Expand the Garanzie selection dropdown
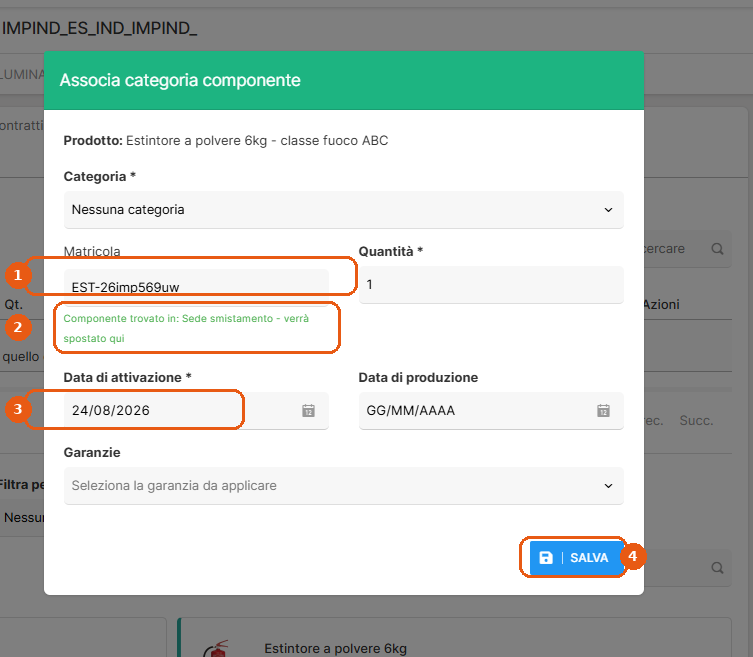Viewport: 753px width, 657px height. coord(343,486)
